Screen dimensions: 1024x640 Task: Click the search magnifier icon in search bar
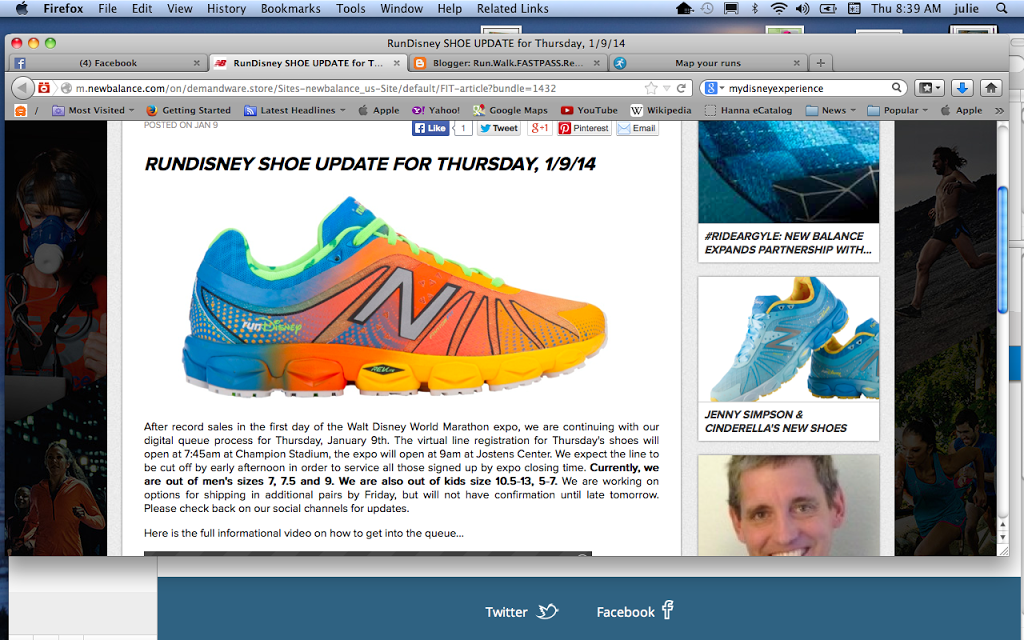point(897,88)
